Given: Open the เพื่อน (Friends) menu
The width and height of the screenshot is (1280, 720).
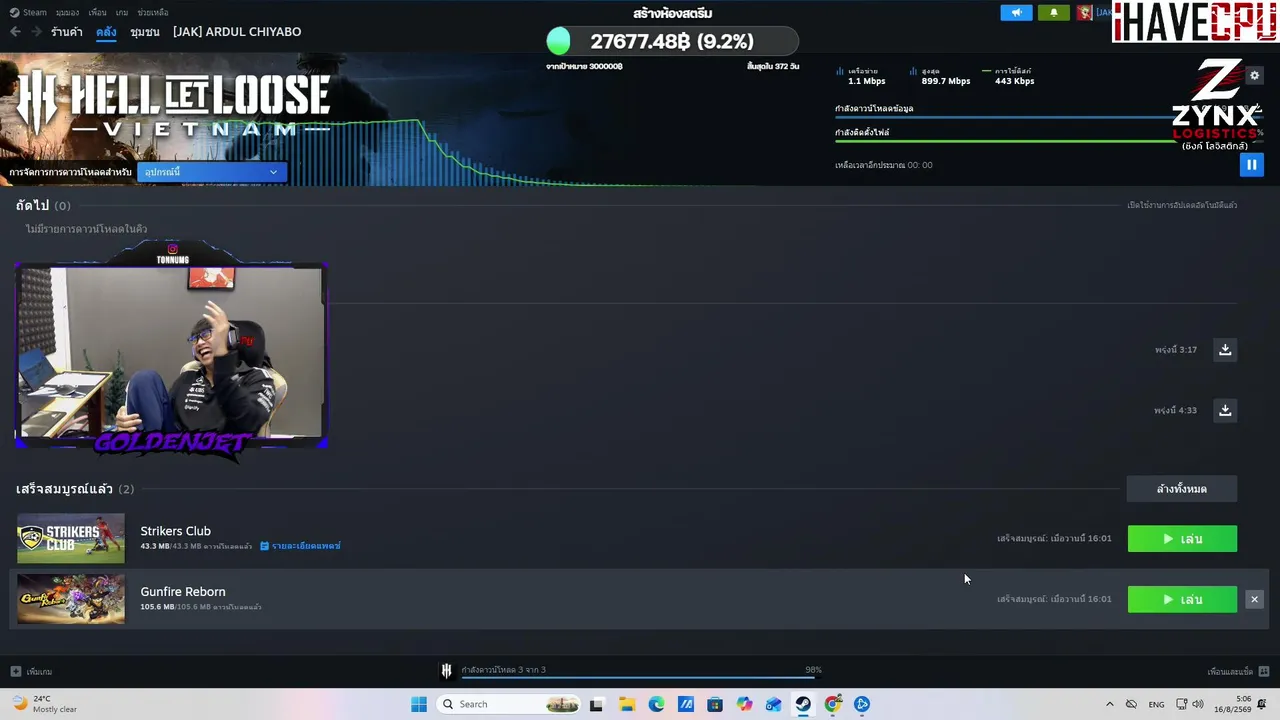Looking at the screenshot, I should coord(97,12).
